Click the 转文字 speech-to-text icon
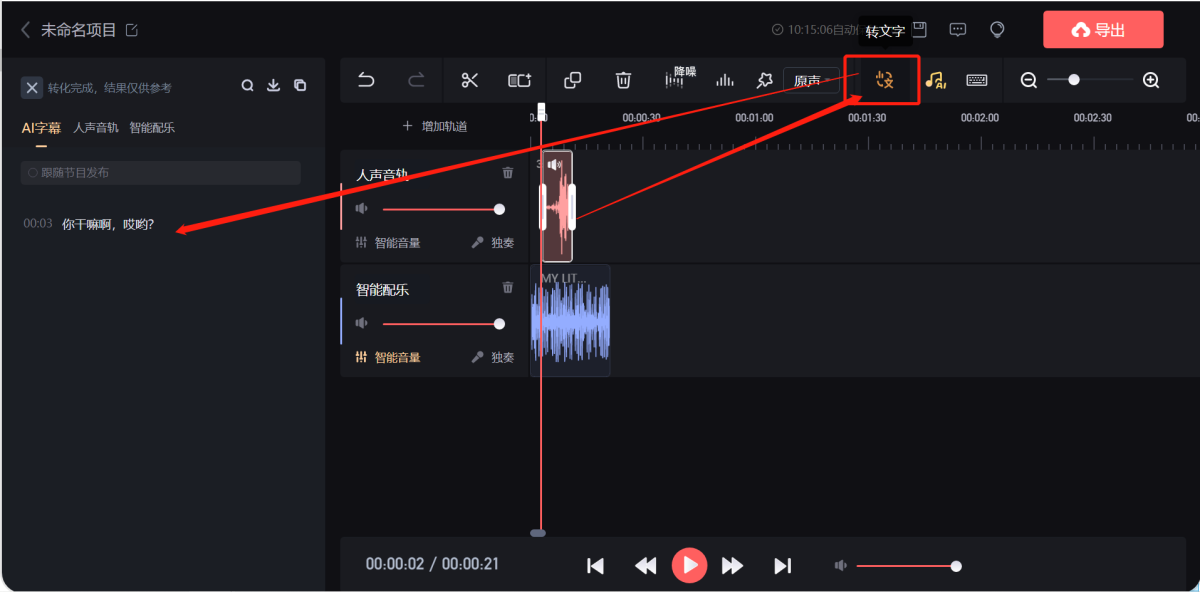Image resolution: width=1200 pixels, height=592 pixels. pyautogui.click(x=883, y=81)
